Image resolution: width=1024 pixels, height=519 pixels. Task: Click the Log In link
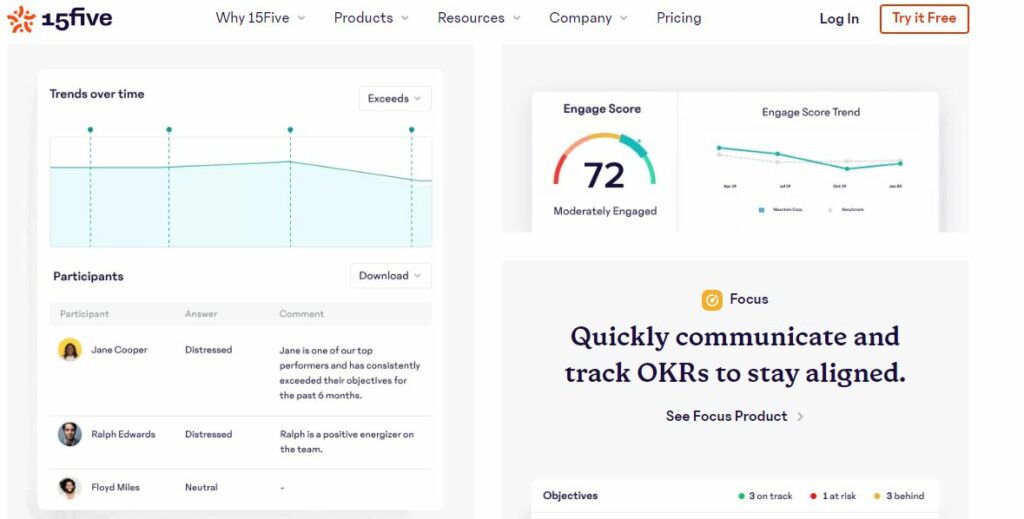click(839, 19)
